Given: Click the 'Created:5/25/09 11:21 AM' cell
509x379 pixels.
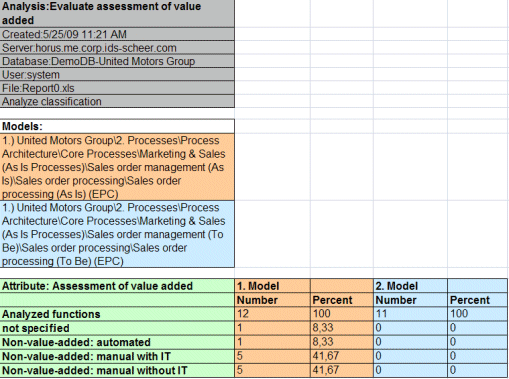Looking at the screenshot, I should [117, 34].
